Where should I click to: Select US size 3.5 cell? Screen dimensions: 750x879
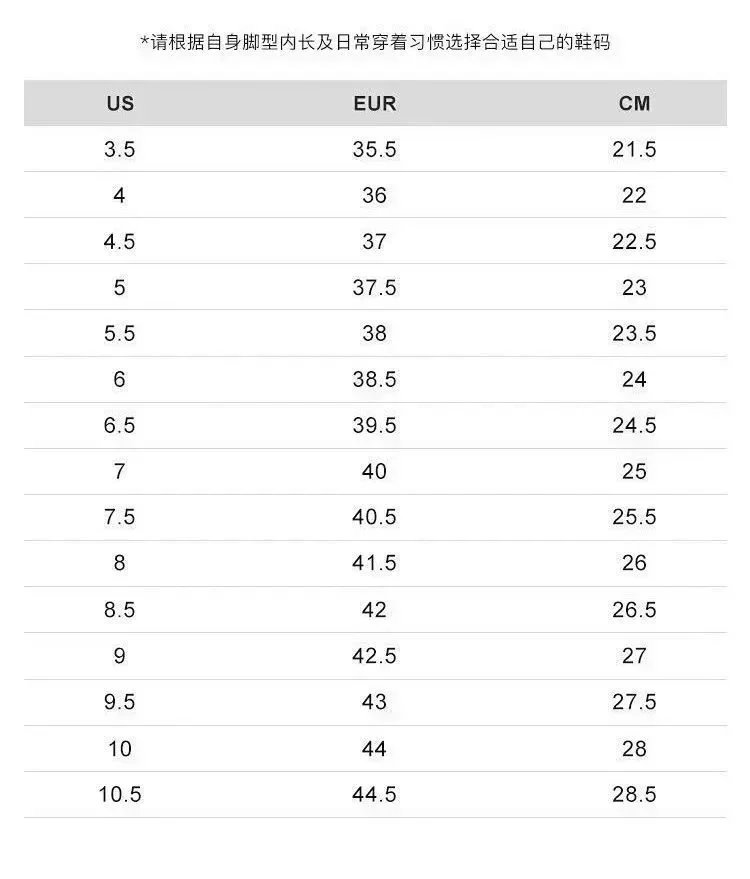pyautogui.click(x=119, y=150)
